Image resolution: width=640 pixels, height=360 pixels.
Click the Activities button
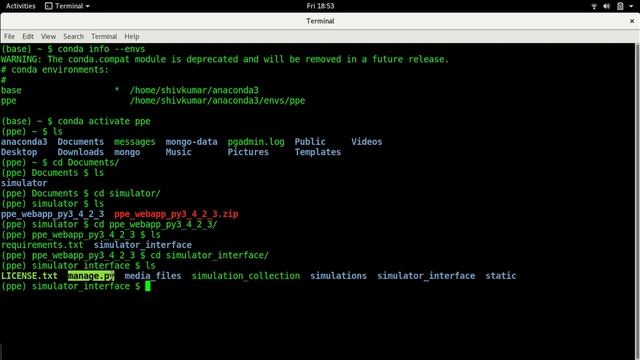20,6
